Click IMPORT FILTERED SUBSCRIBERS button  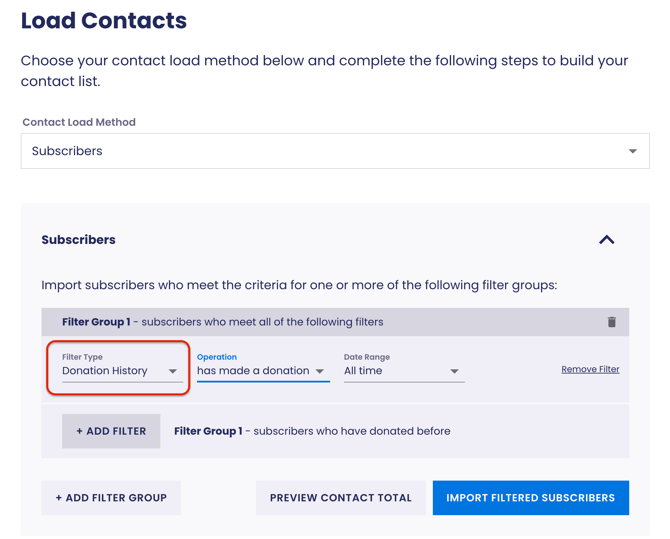pos(530,498)
